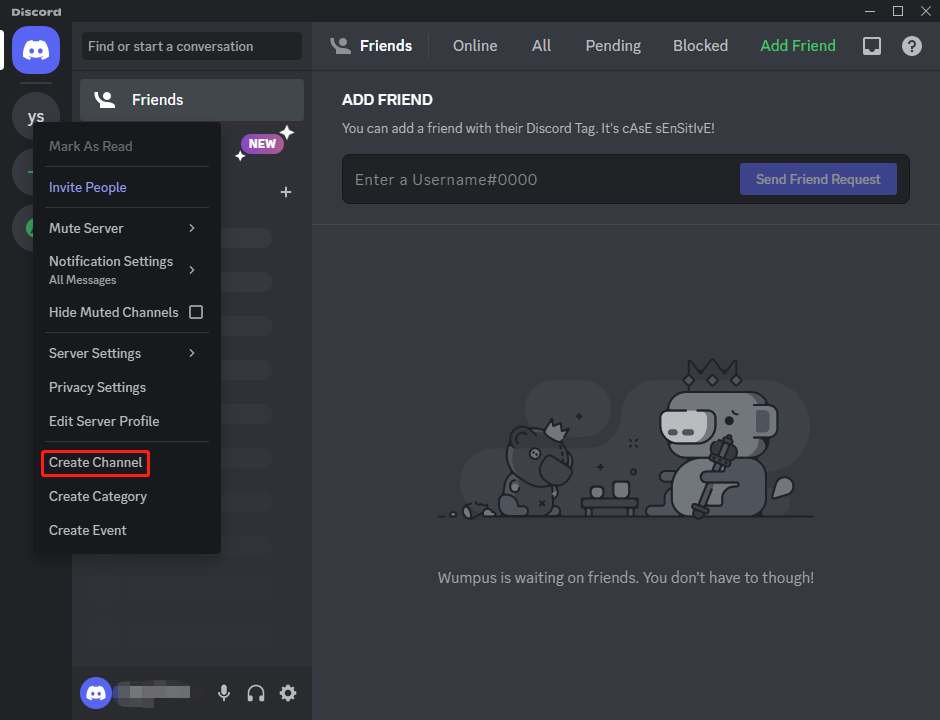The height and width of the screenshot is (720, 940).
Task: Click Find or start a conversation box
Action: pyautogui.click(x=192, y=46)
